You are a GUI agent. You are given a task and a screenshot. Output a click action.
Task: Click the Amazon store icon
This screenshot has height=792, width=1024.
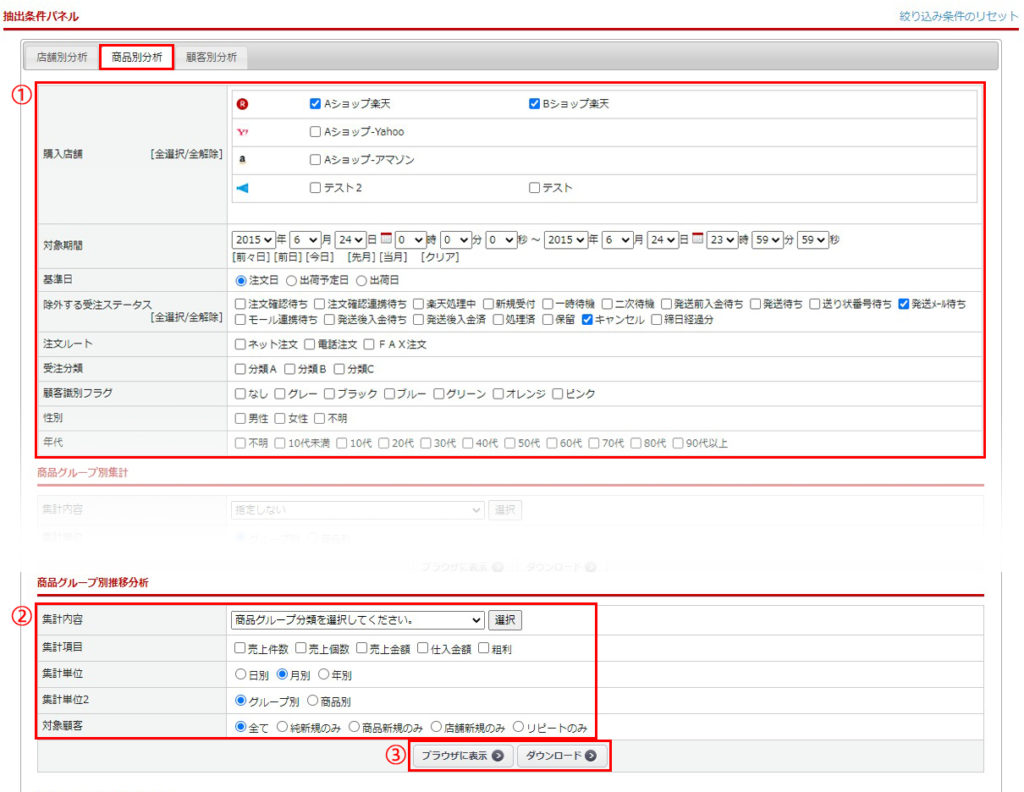click(242, 160)
